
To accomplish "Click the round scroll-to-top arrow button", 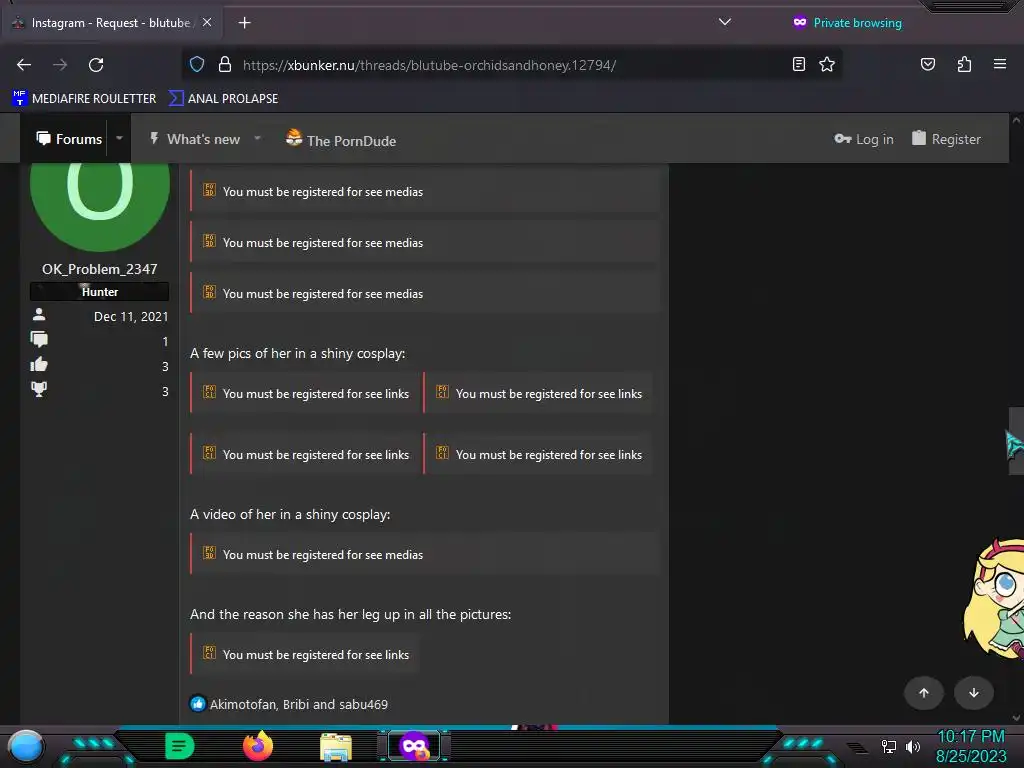I will coord(923,693).
